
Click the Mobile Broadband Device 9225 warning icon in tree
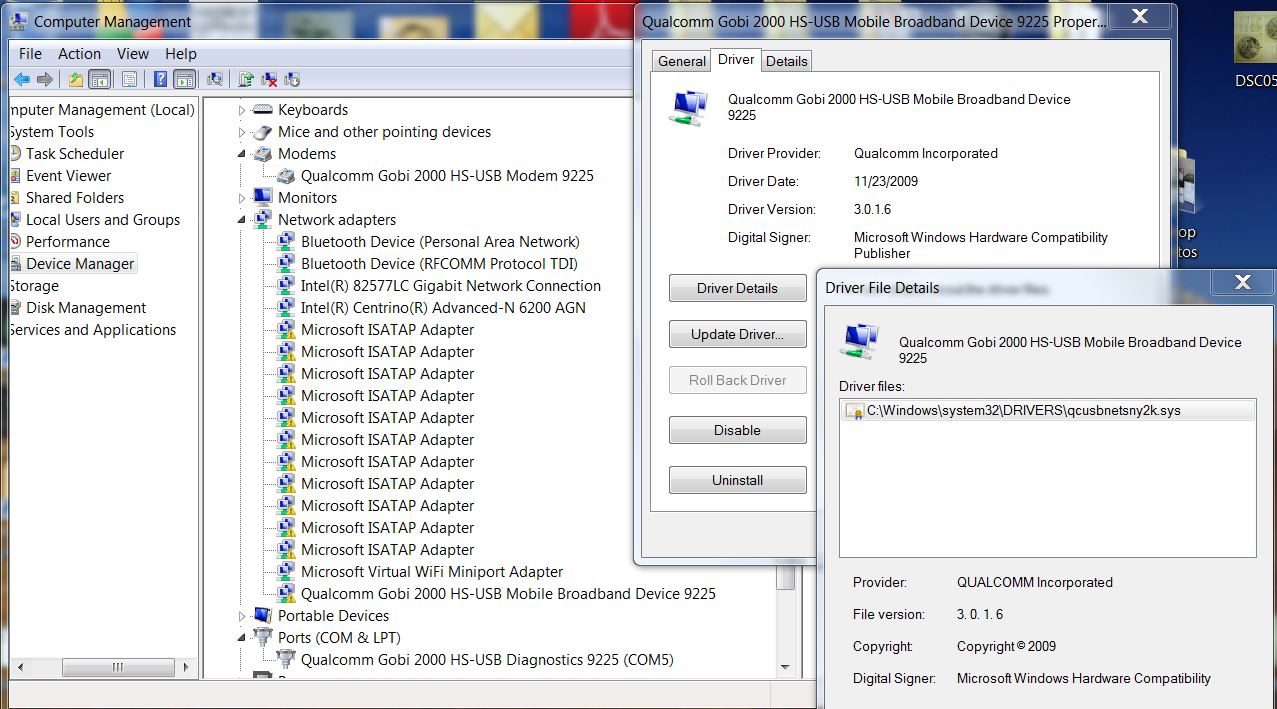point(286,594)
